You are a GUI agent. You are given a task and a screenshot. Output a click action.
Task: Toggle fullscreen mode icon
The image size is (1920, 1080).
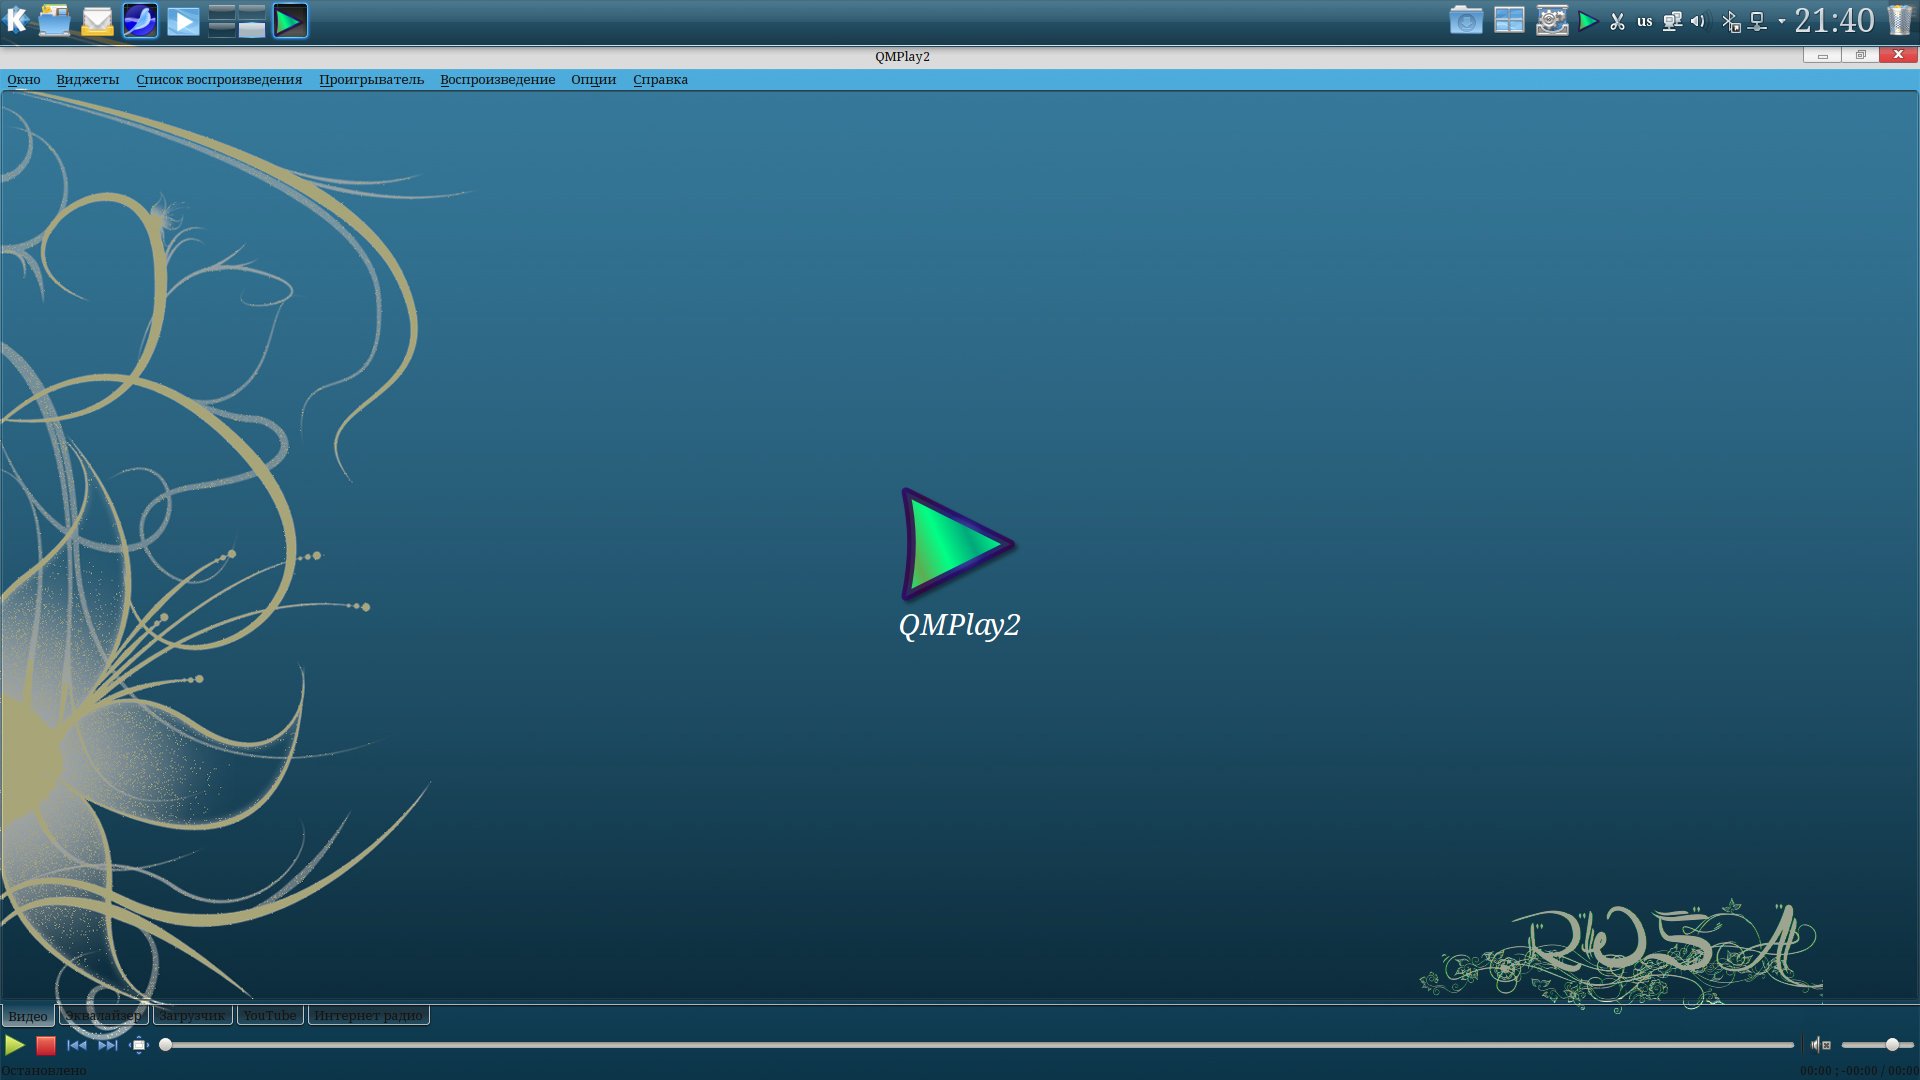tap(139, 1045)
